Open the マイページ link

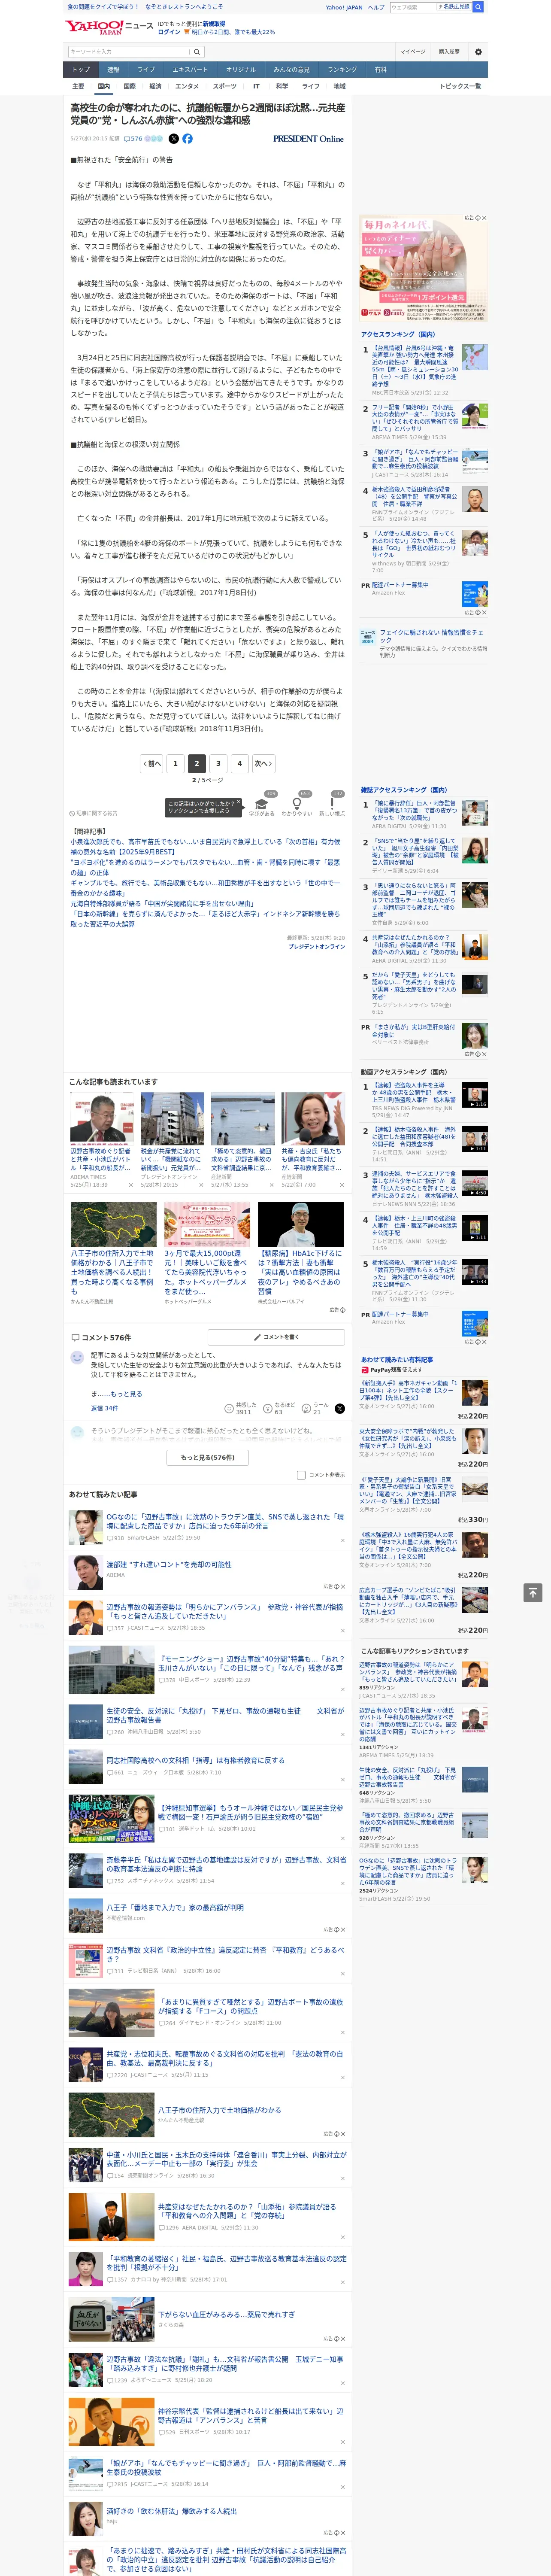(x=413, y=51)
